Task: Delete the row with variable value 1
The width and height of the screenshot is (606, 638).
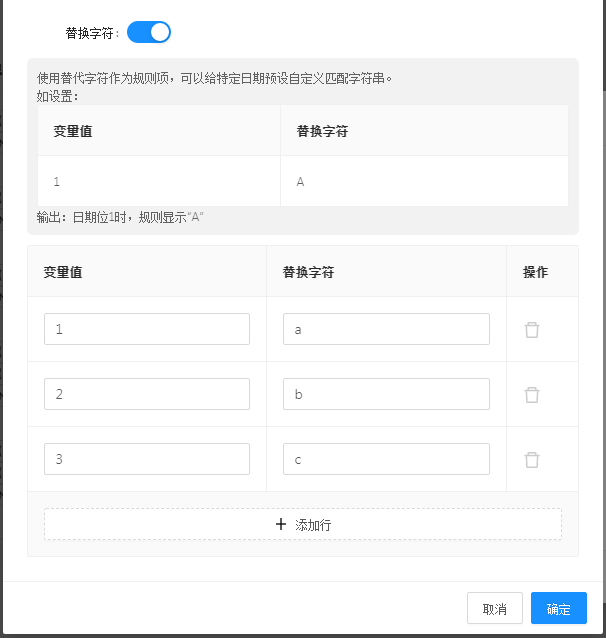Action: 532,330
